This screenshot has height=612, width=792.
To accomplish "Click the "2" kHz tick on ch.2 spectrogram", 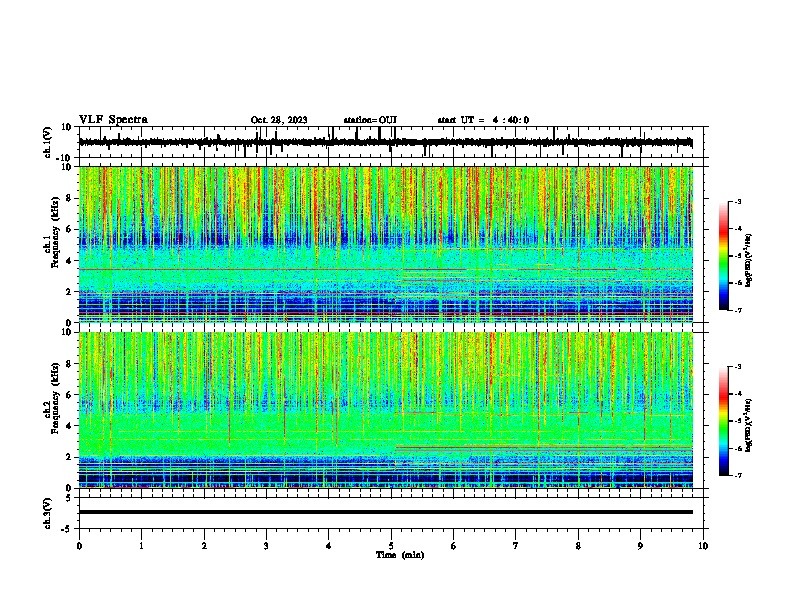I will point(70,457).
